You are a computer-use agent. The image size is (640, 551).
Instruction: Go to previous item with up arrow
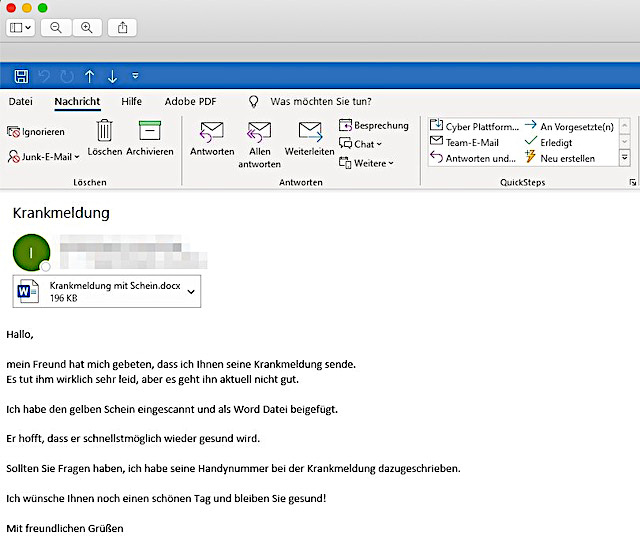point(89,76)
